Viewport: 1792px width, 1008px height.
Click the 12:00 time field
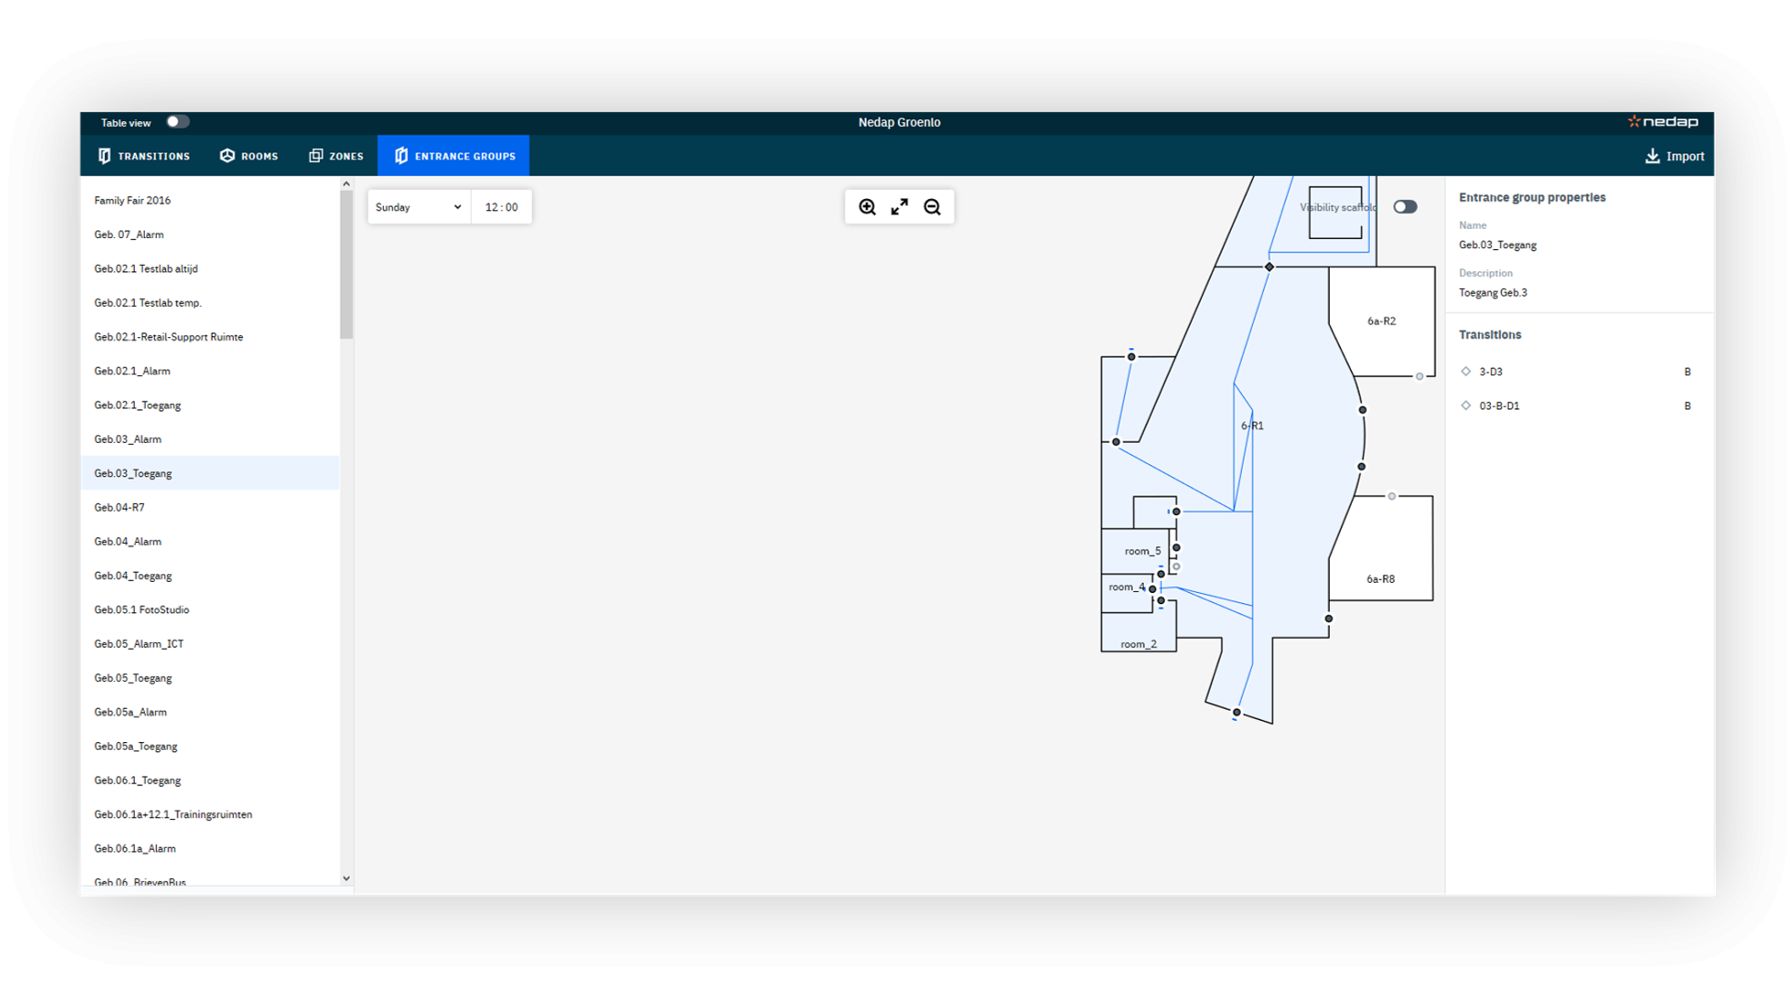coord(501,207)
